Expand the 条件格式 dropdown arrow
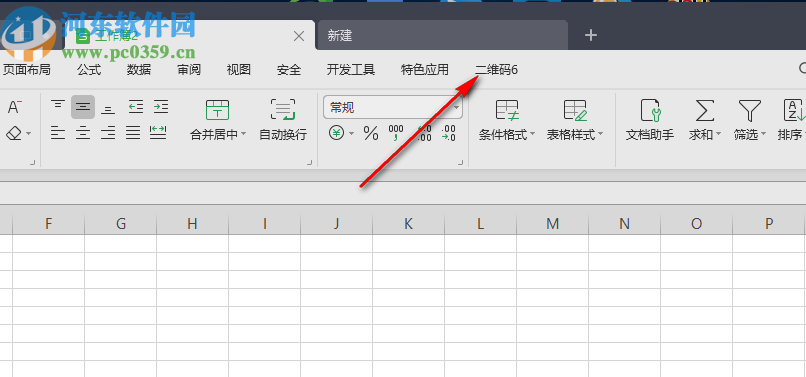806x377 pixels. (532, 135)
